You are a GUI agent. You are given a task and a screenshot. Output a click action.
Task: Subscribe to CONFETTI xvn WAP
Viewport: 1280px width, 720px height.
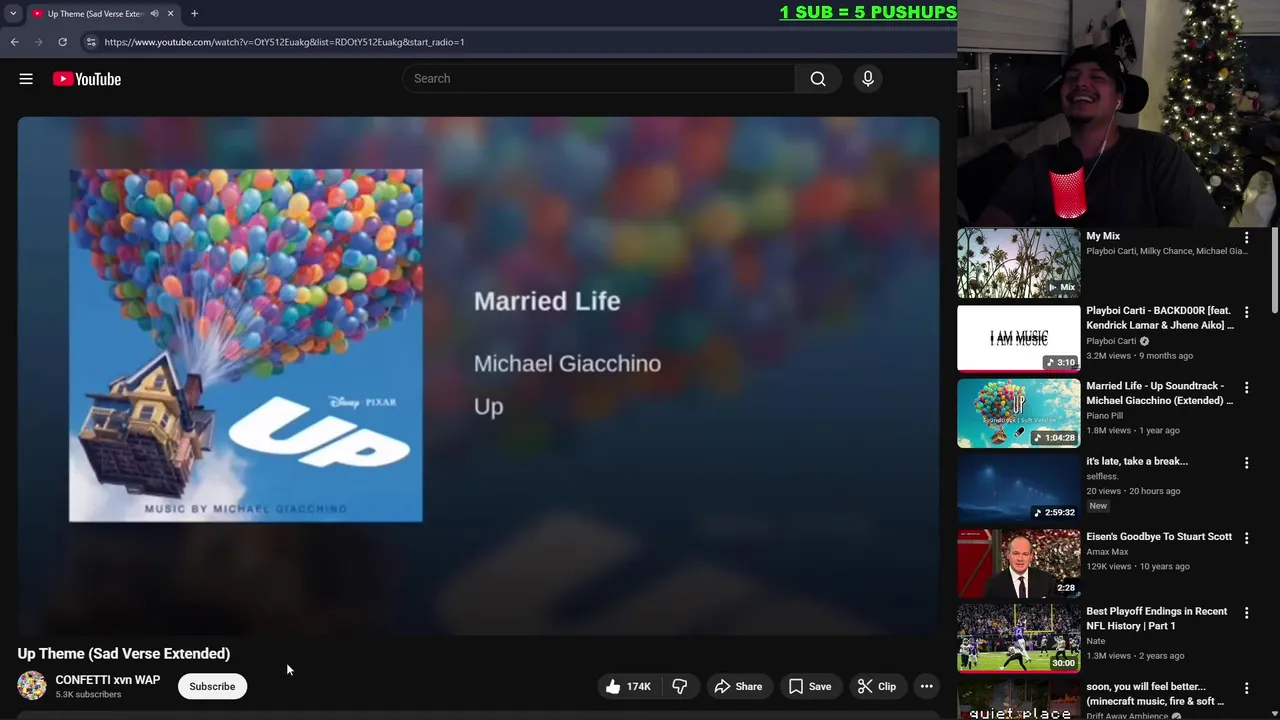point(212,686)
